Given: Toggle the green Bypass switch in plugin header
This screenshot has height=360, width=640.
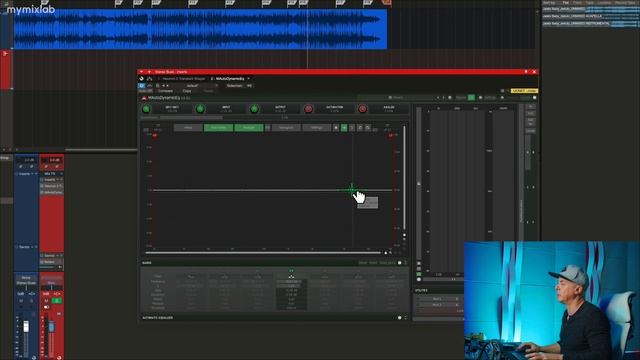Looking at the screenshot, I should (x=471, y=98).
